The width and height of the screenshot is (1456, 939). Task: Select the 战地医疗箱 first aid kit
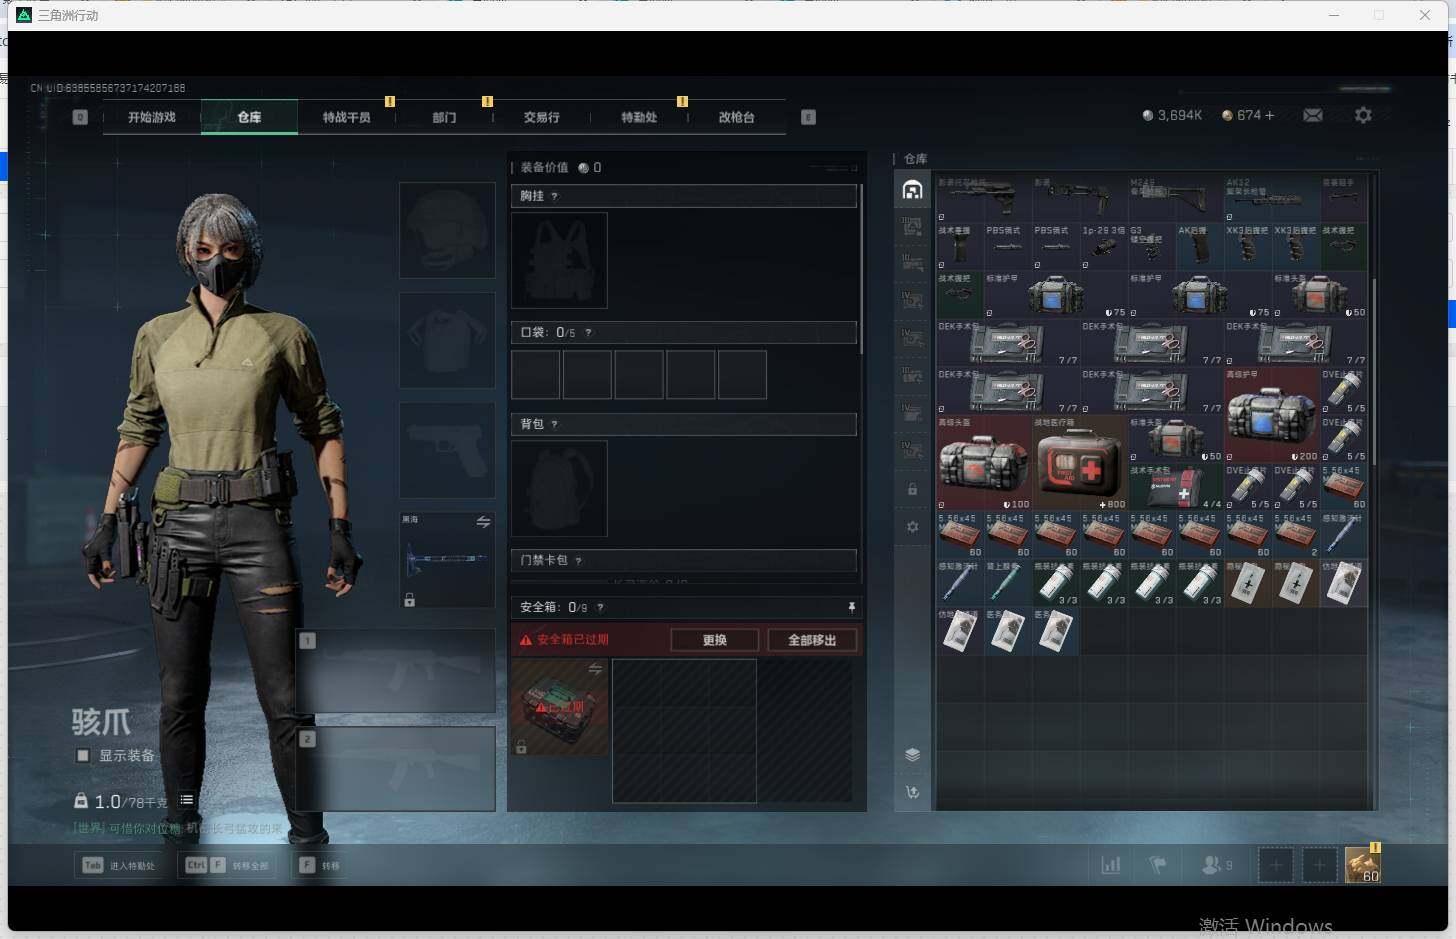tap(1080, 462)
